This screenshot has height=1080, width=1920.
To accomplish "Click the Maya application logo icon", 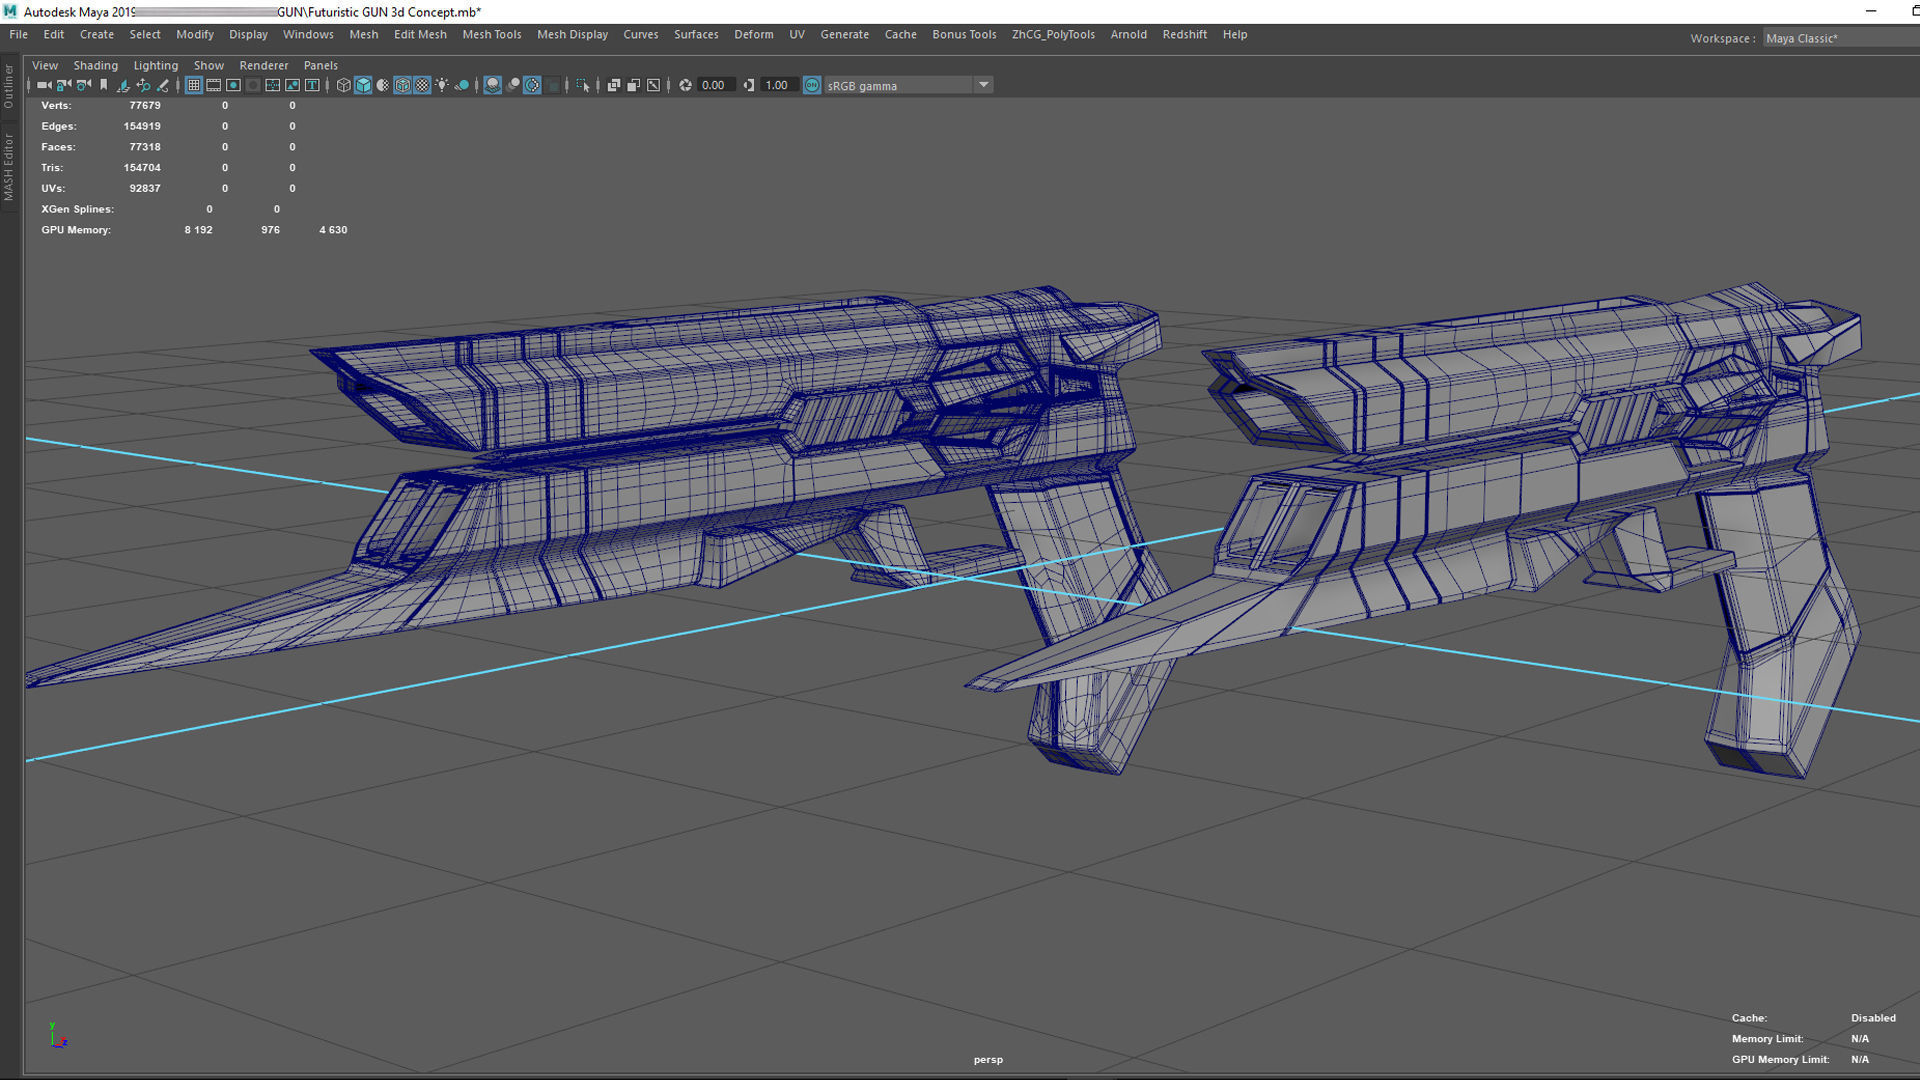I will click(x=10, y=11).
